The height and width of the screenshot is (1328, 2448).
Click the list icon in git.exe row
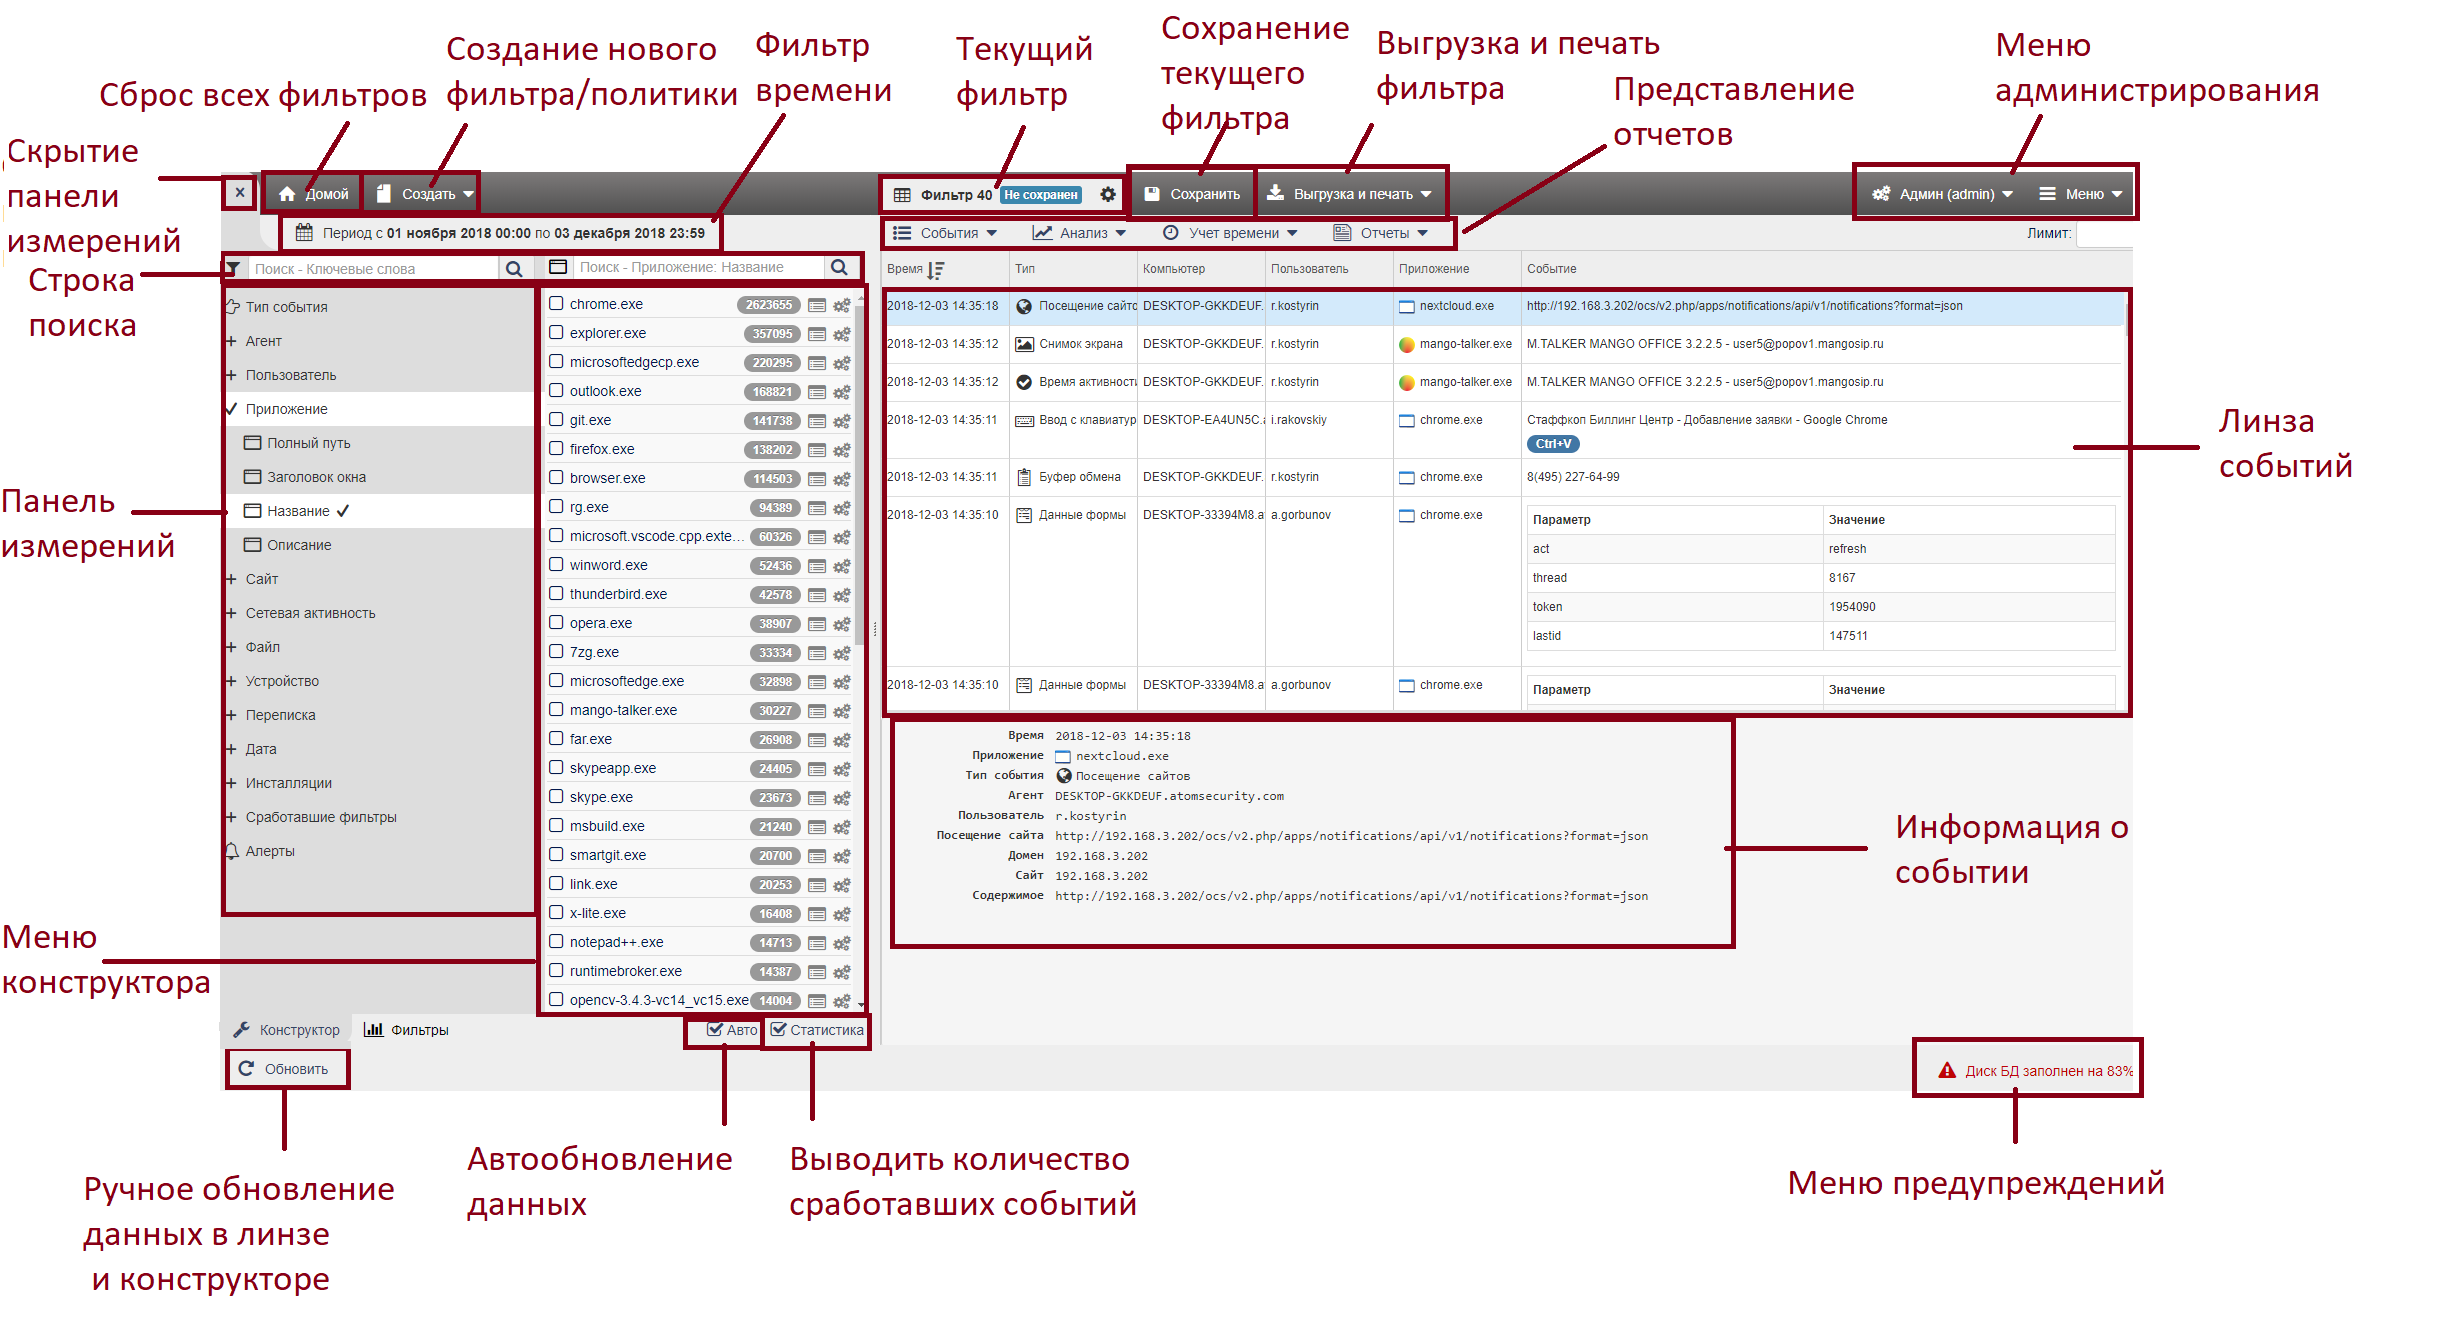pyautogui.click(x=817, y=421)
